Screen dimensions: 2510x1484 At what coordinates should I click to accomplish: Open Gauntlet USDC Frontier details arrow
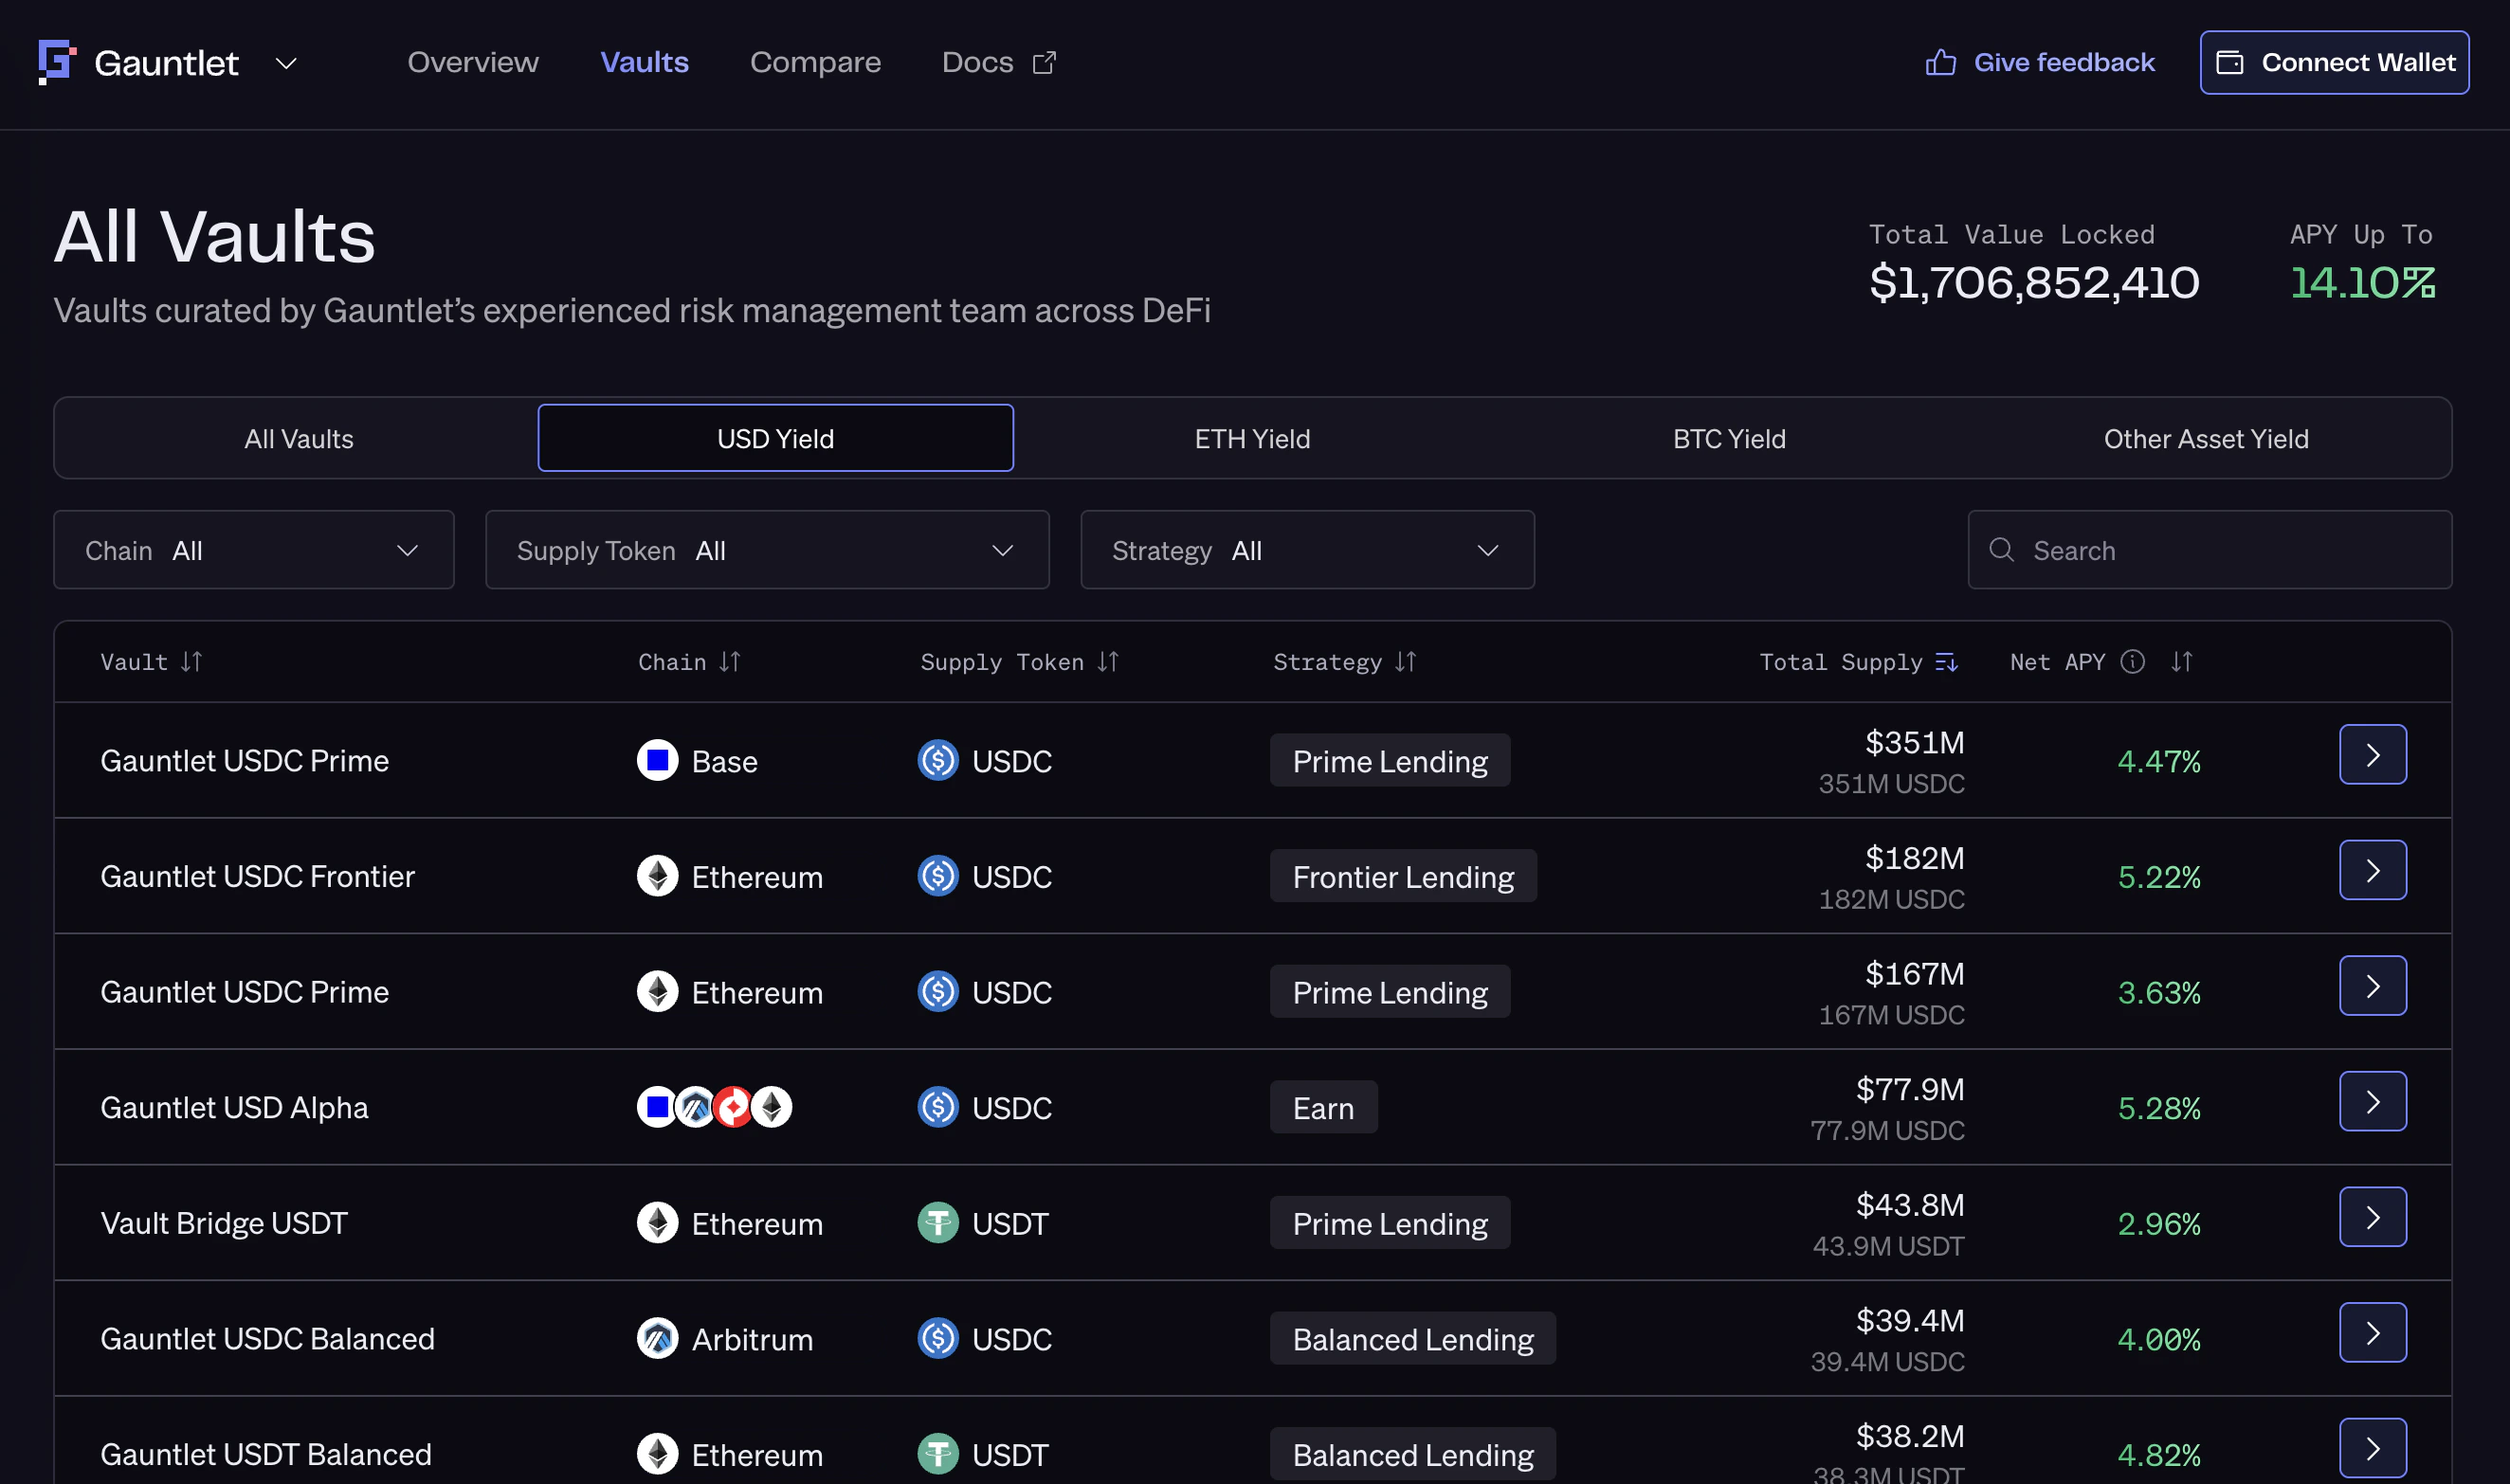pyautogui.click(x=2372, y=870)
